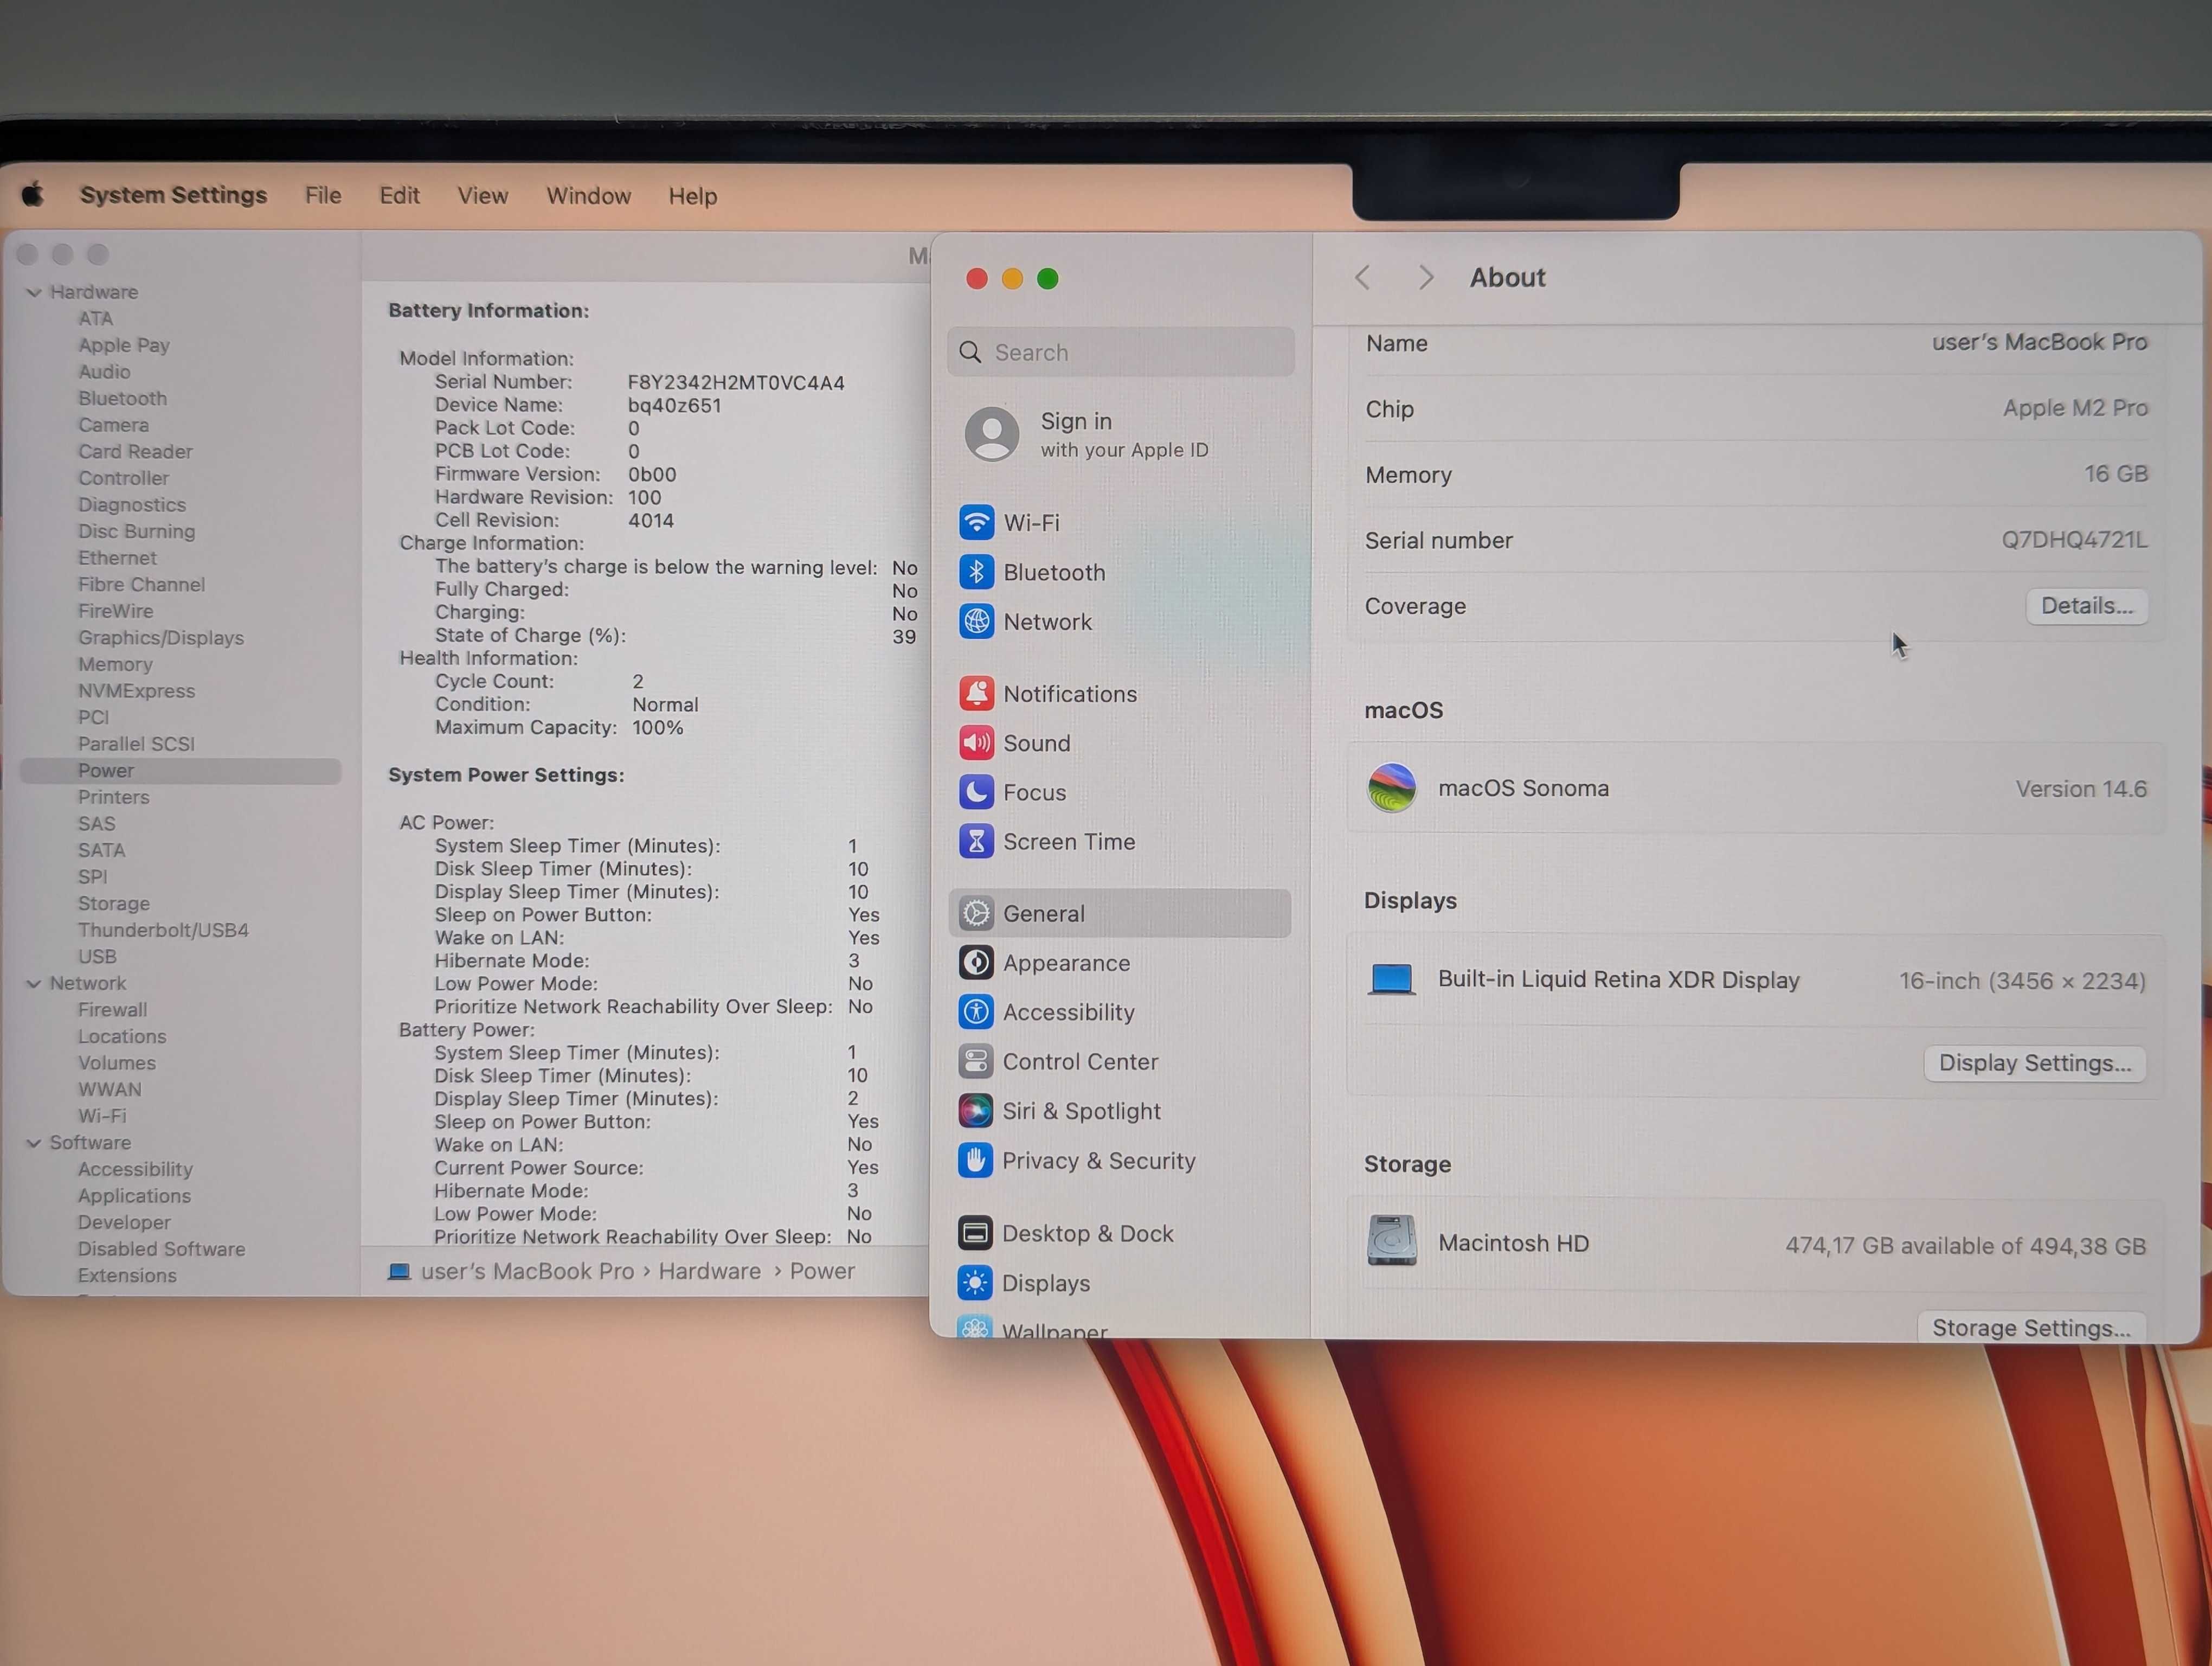This screenshot has height=1666, width=2212.
Task: Open Focus moon icon
Action: click(976, 792)
